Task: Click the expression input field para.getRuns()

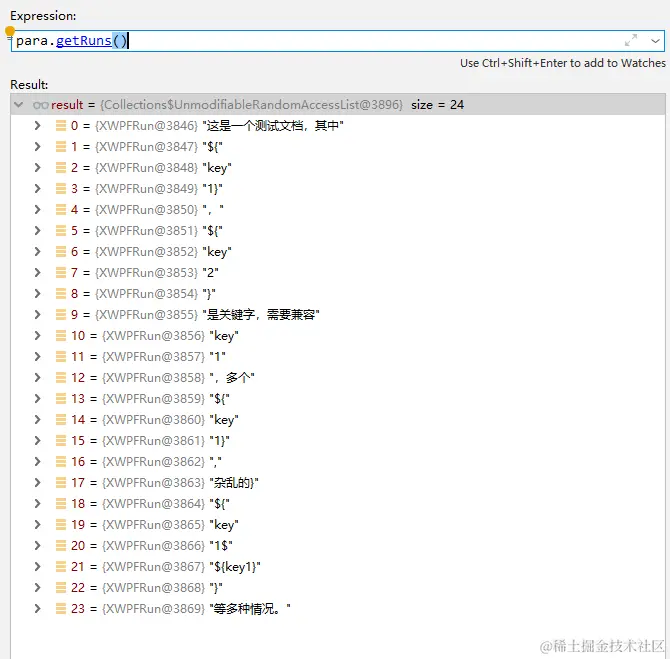Action: coord(338,41)
